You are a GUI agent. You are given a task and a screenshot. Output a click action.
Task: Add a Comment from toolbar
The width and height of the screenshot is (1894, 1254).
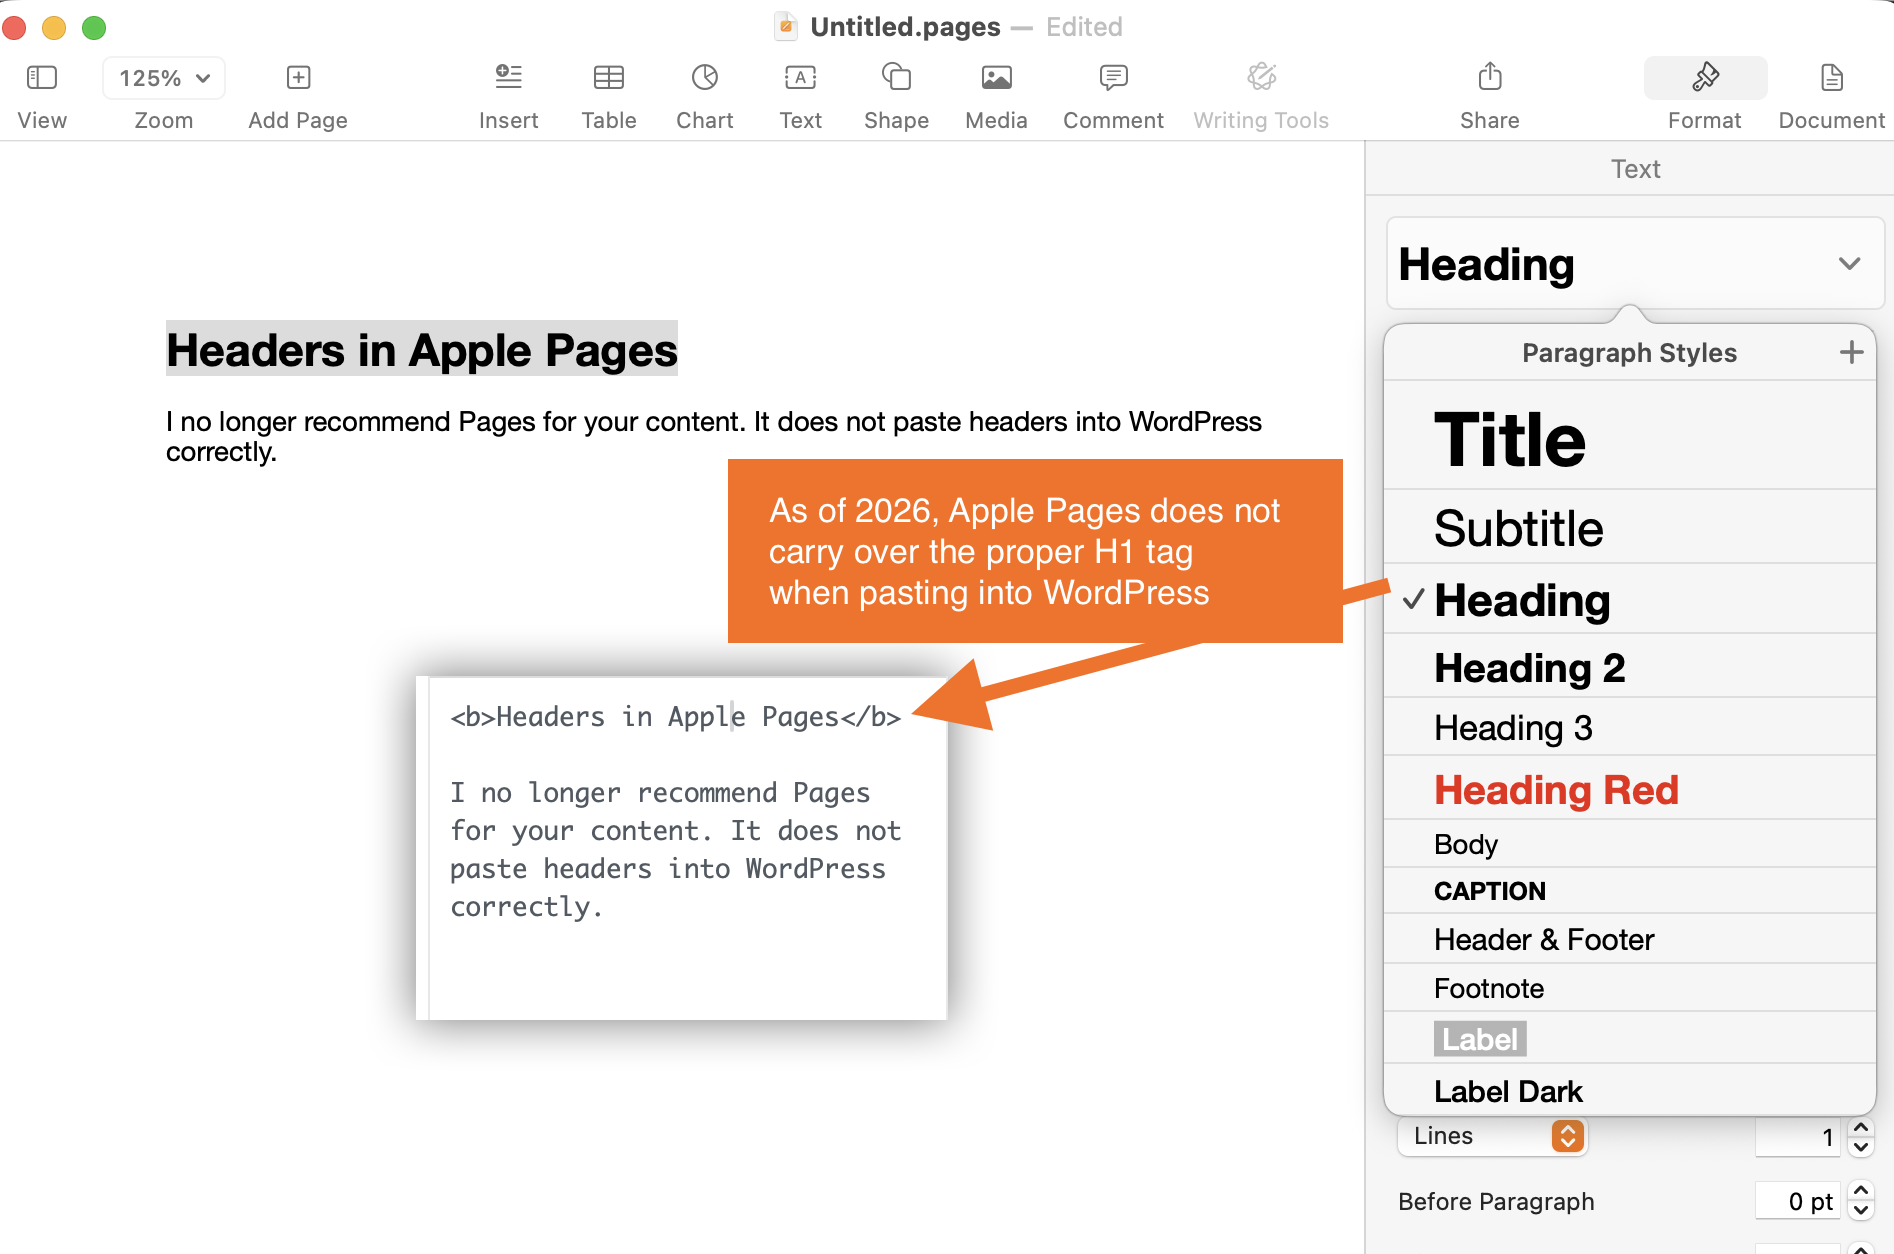pos(1113,77)
